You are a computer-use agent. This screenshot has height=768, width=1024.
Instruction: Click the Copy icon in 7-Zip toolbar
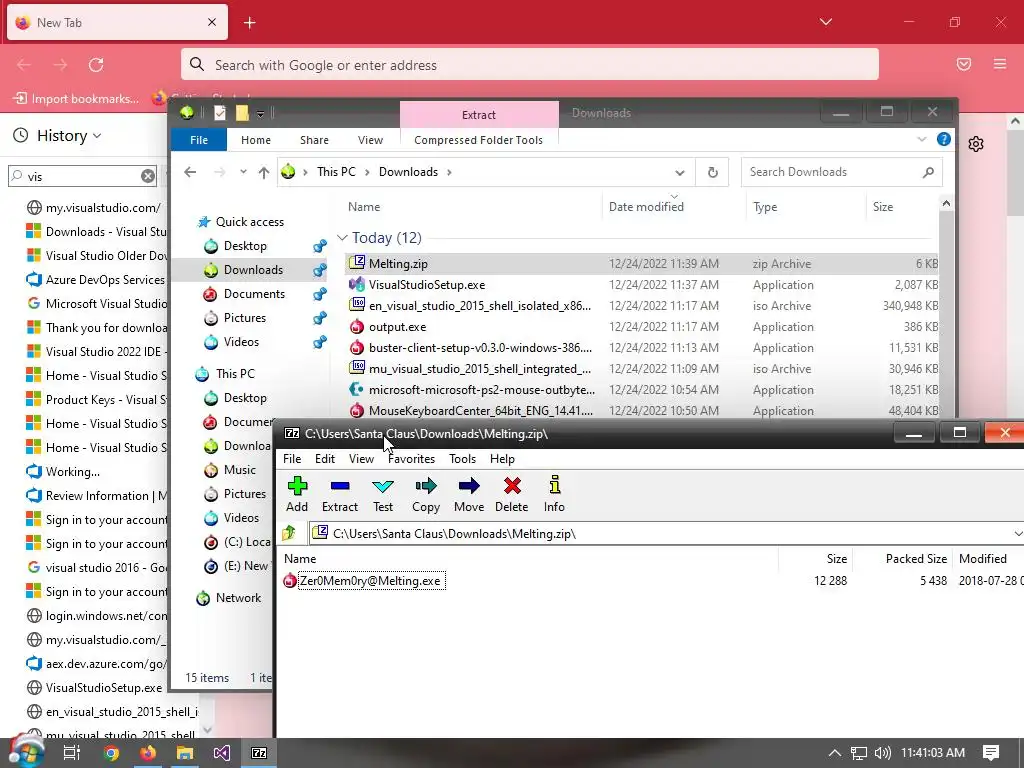[426, 494]
